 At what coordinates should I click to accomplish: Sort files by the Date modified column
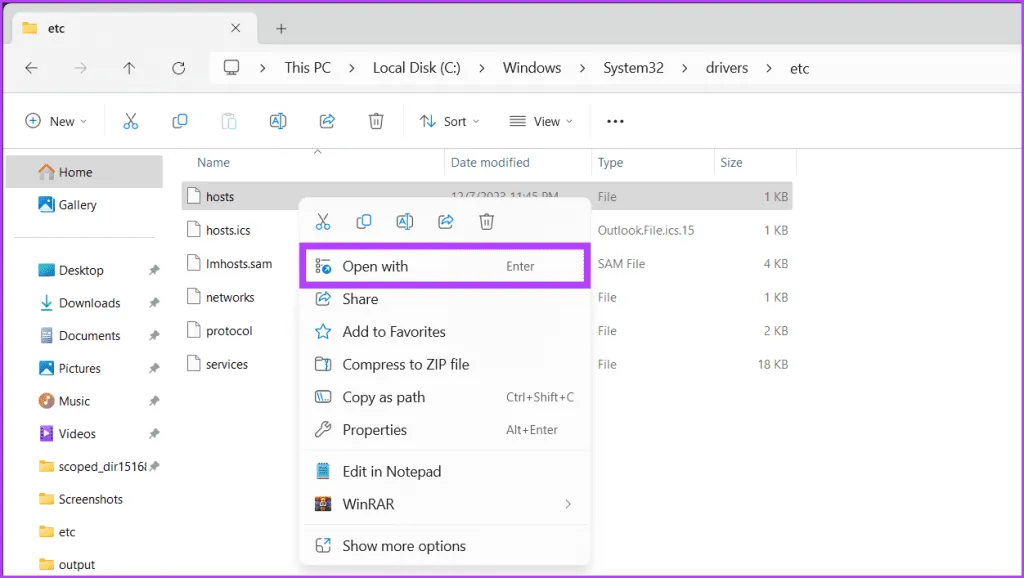[490, 162]
